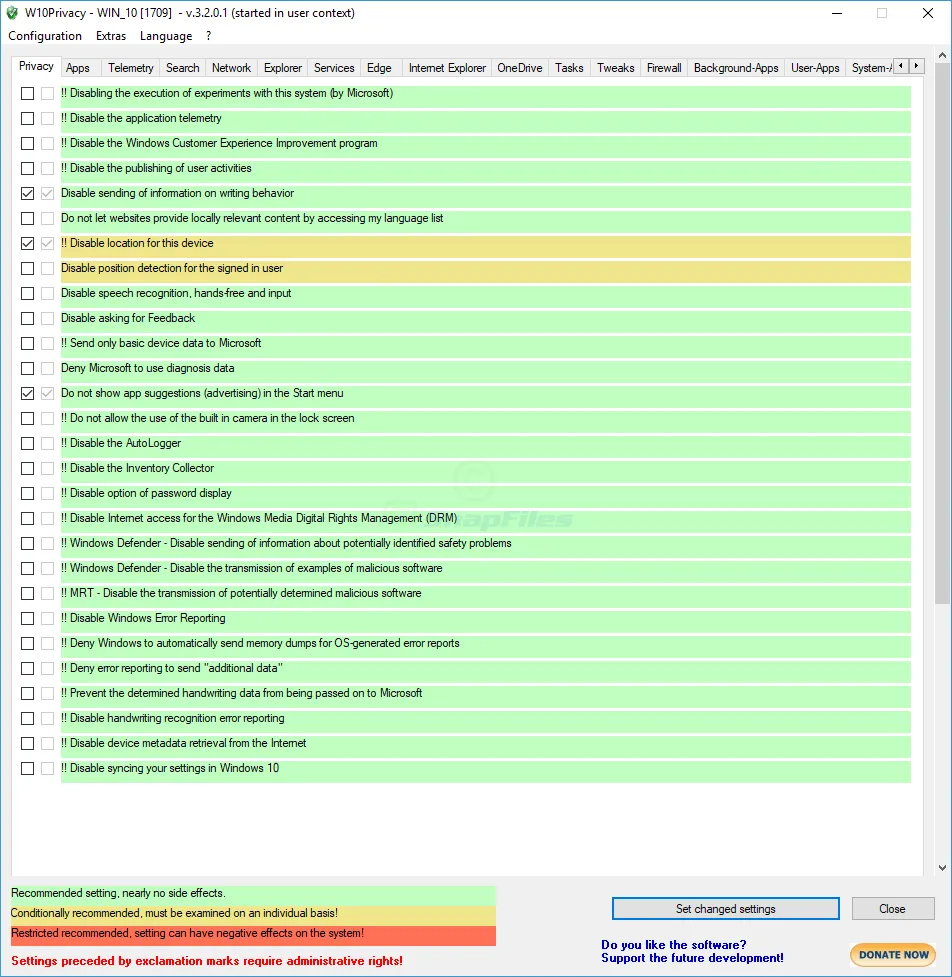Screen dimensions: 952x977
Task: Switch to the Search tab
Action: (x=183, y=68)
